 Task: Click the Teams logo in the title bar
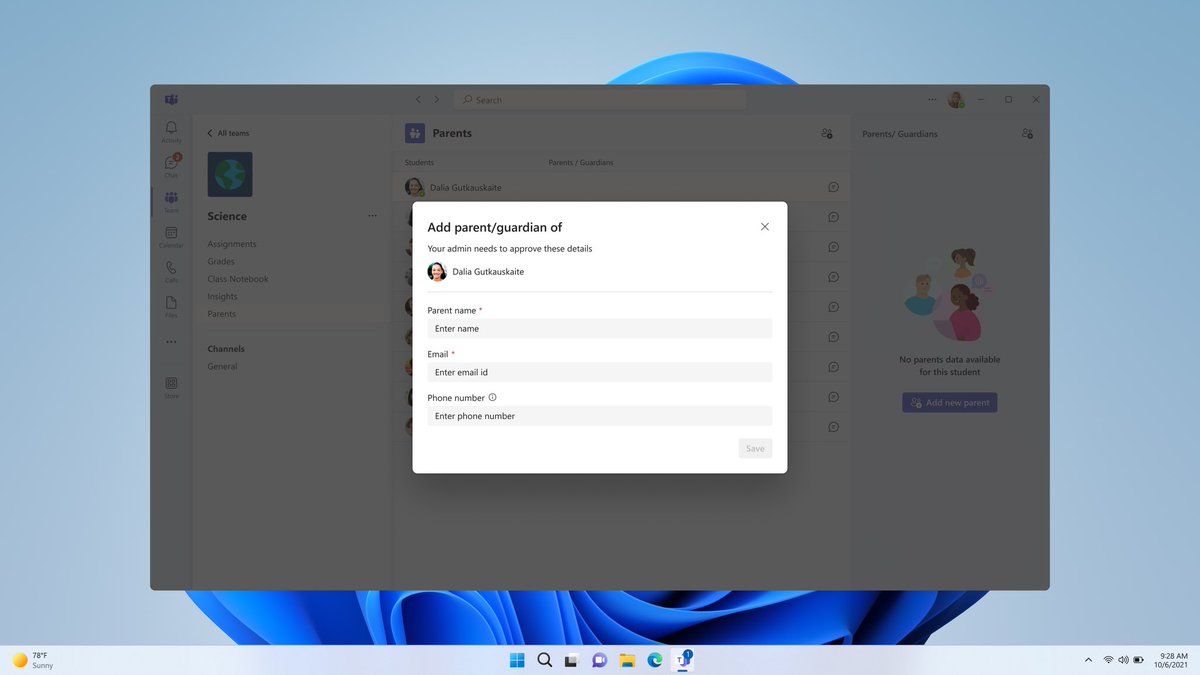(171, 100)
